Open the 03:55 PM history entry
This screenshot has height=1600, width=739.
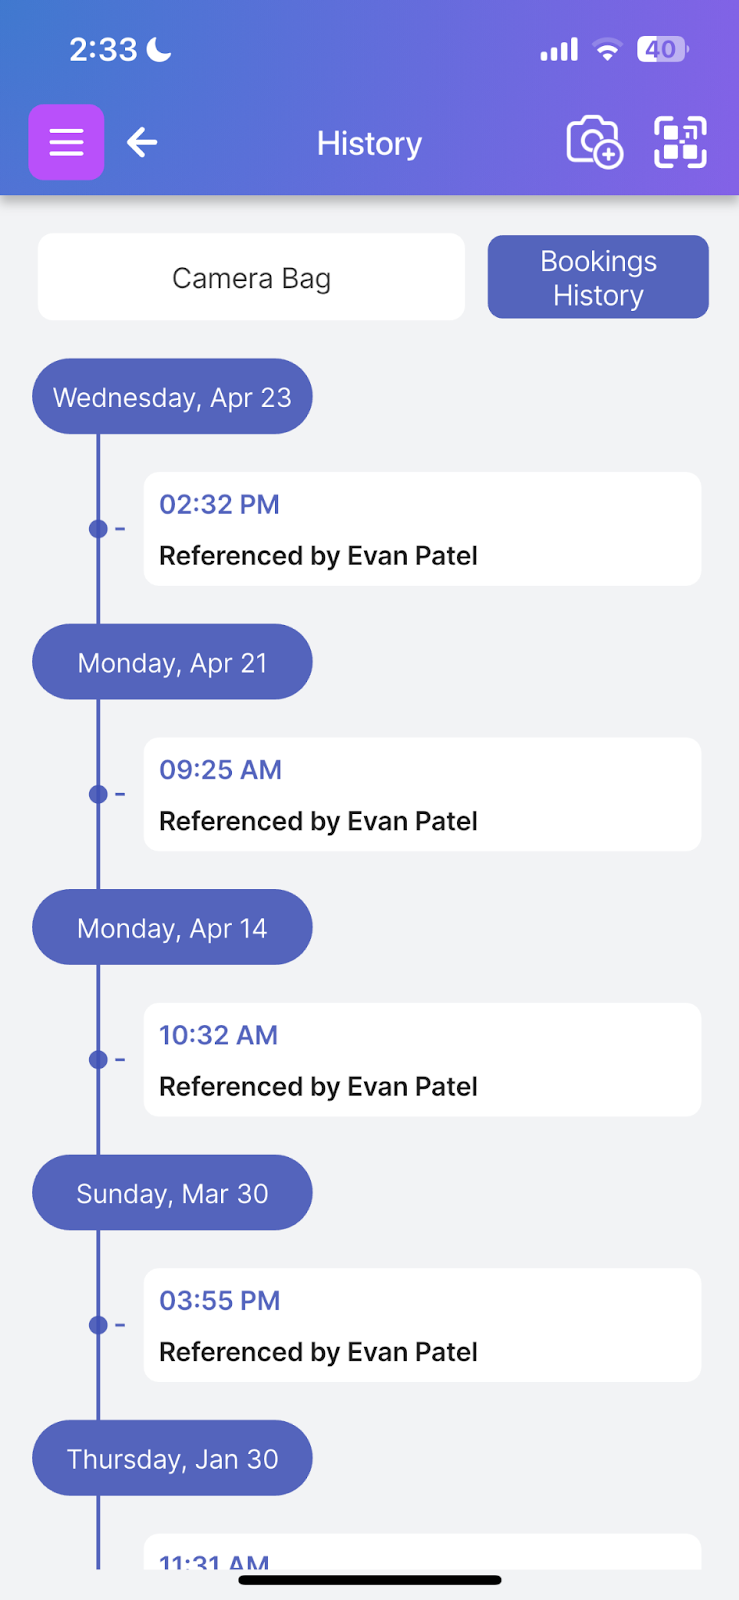click(422, 1326)
